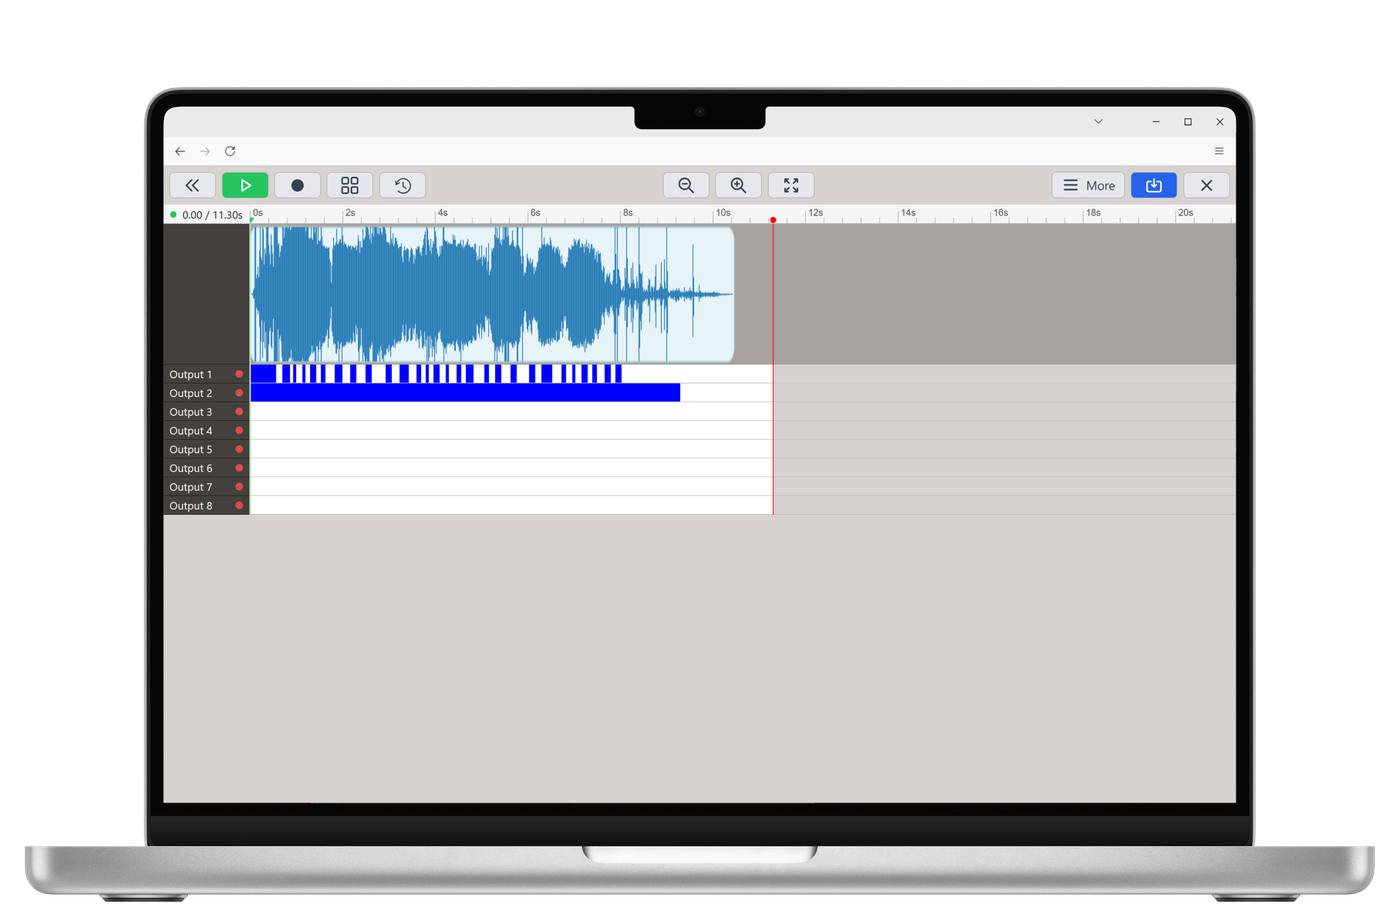This screenshot has width=1400, height=910.
Task: Toggle the Output 4 red record dot
Action: (239, 430)
